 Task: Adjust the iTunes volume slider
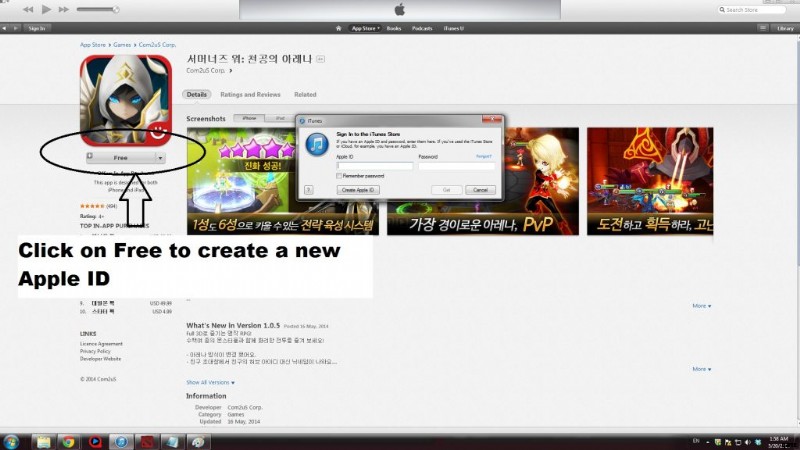pyautogui.click(x=96, y=9)
